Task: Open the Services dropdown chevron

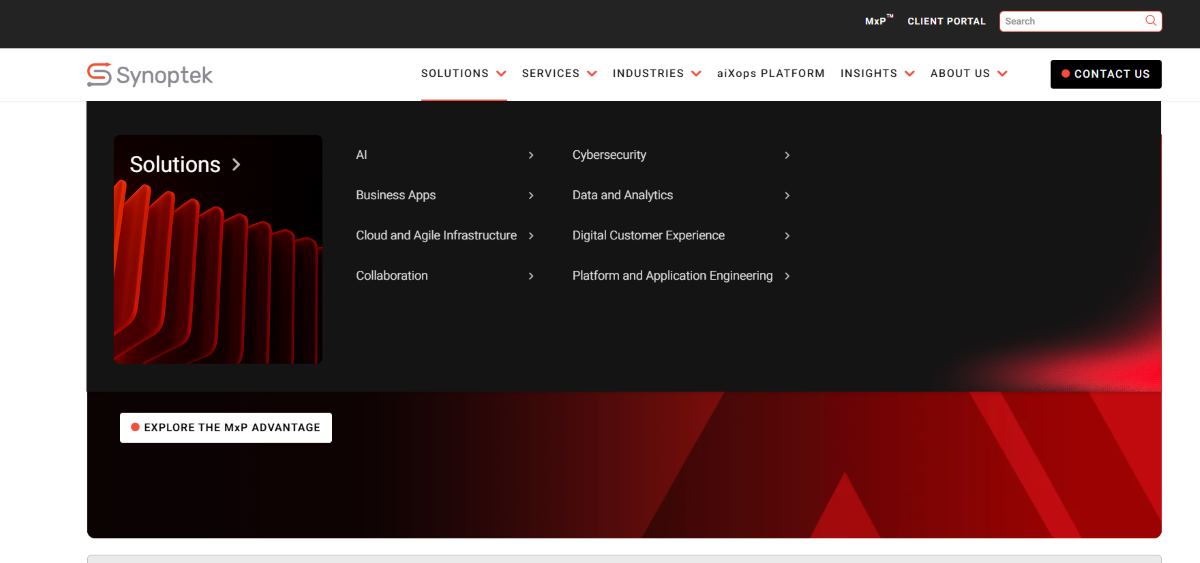Action: [x=592, y=74]
